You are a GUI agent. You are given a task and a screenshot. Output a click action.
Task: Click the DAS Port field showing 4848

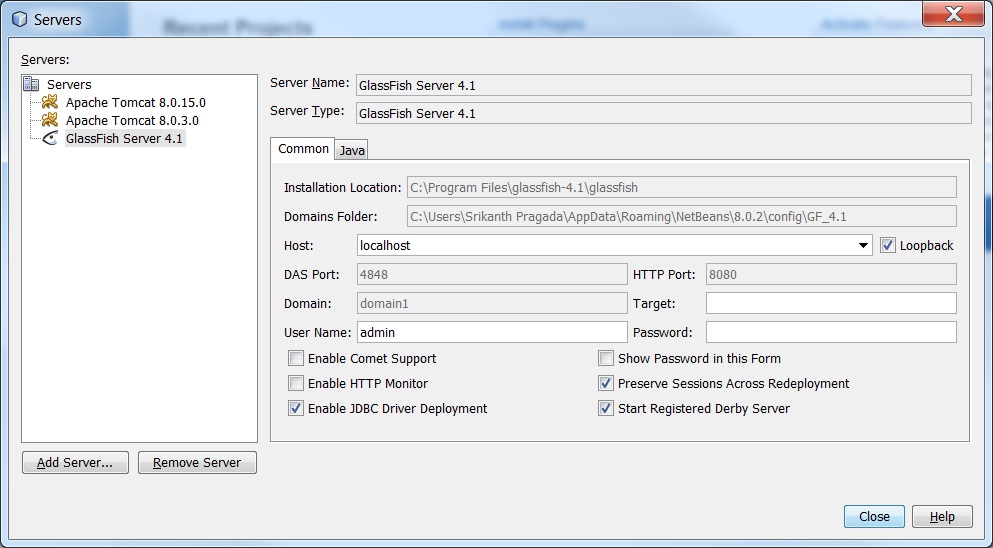[x=492, y=274]
